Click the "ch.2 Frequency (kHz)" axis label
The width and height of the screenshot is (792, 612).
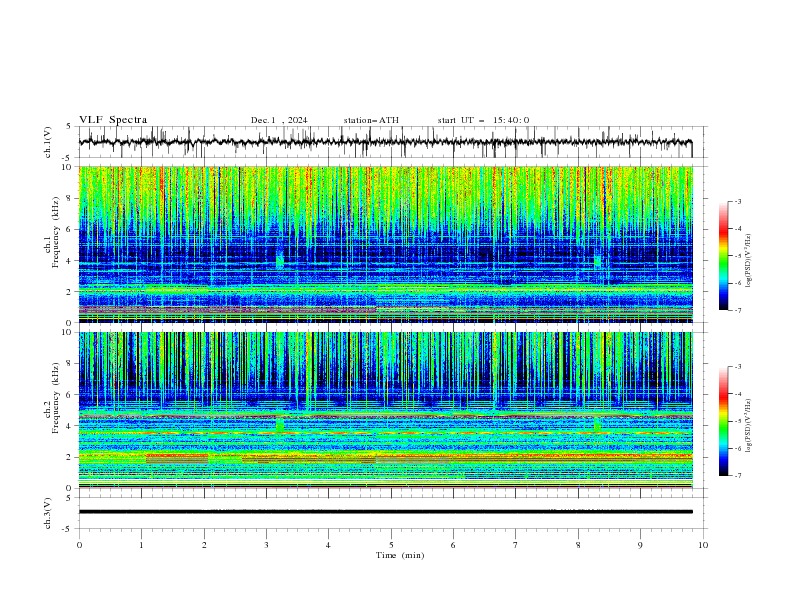(x=52, y=398)
